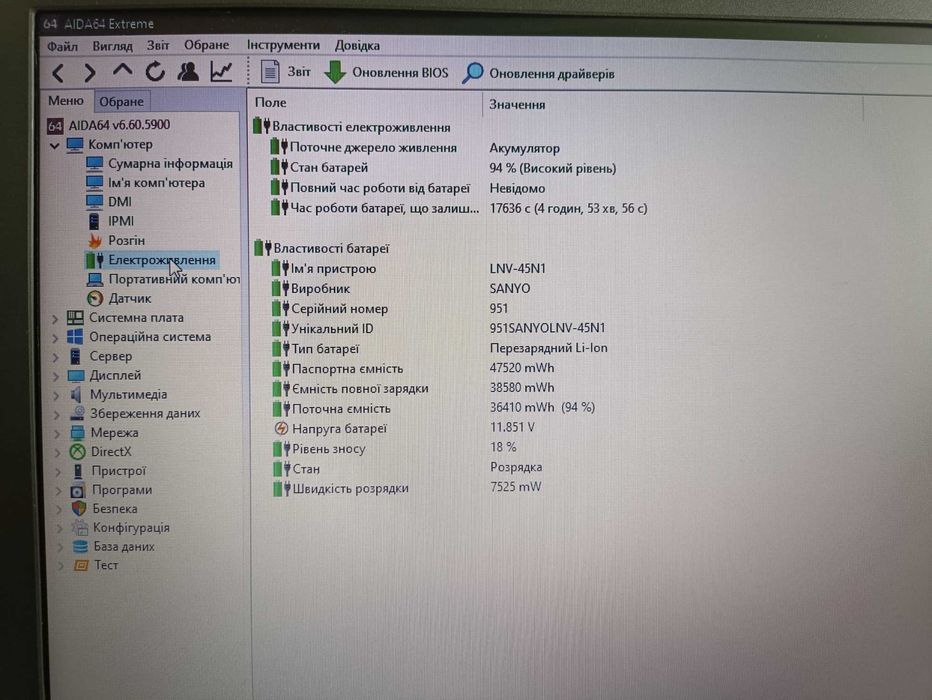Click the Мультимедіа speaker icon

76,395
